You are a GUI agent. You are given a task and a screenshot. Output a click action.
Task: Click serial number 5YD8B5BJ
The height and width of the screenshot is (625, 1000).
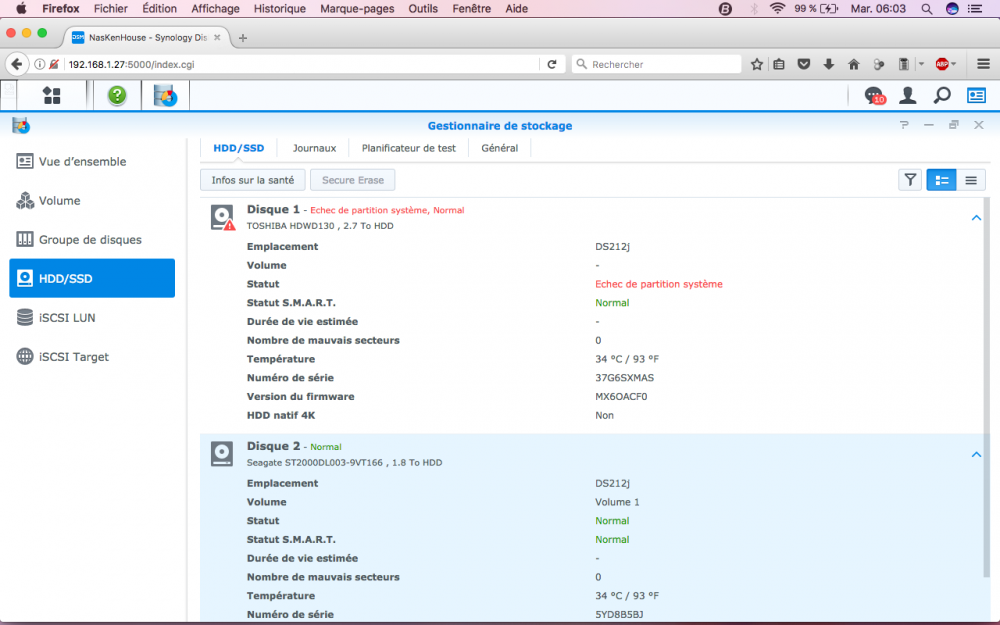pyautogui.click(x=619, y=614)
